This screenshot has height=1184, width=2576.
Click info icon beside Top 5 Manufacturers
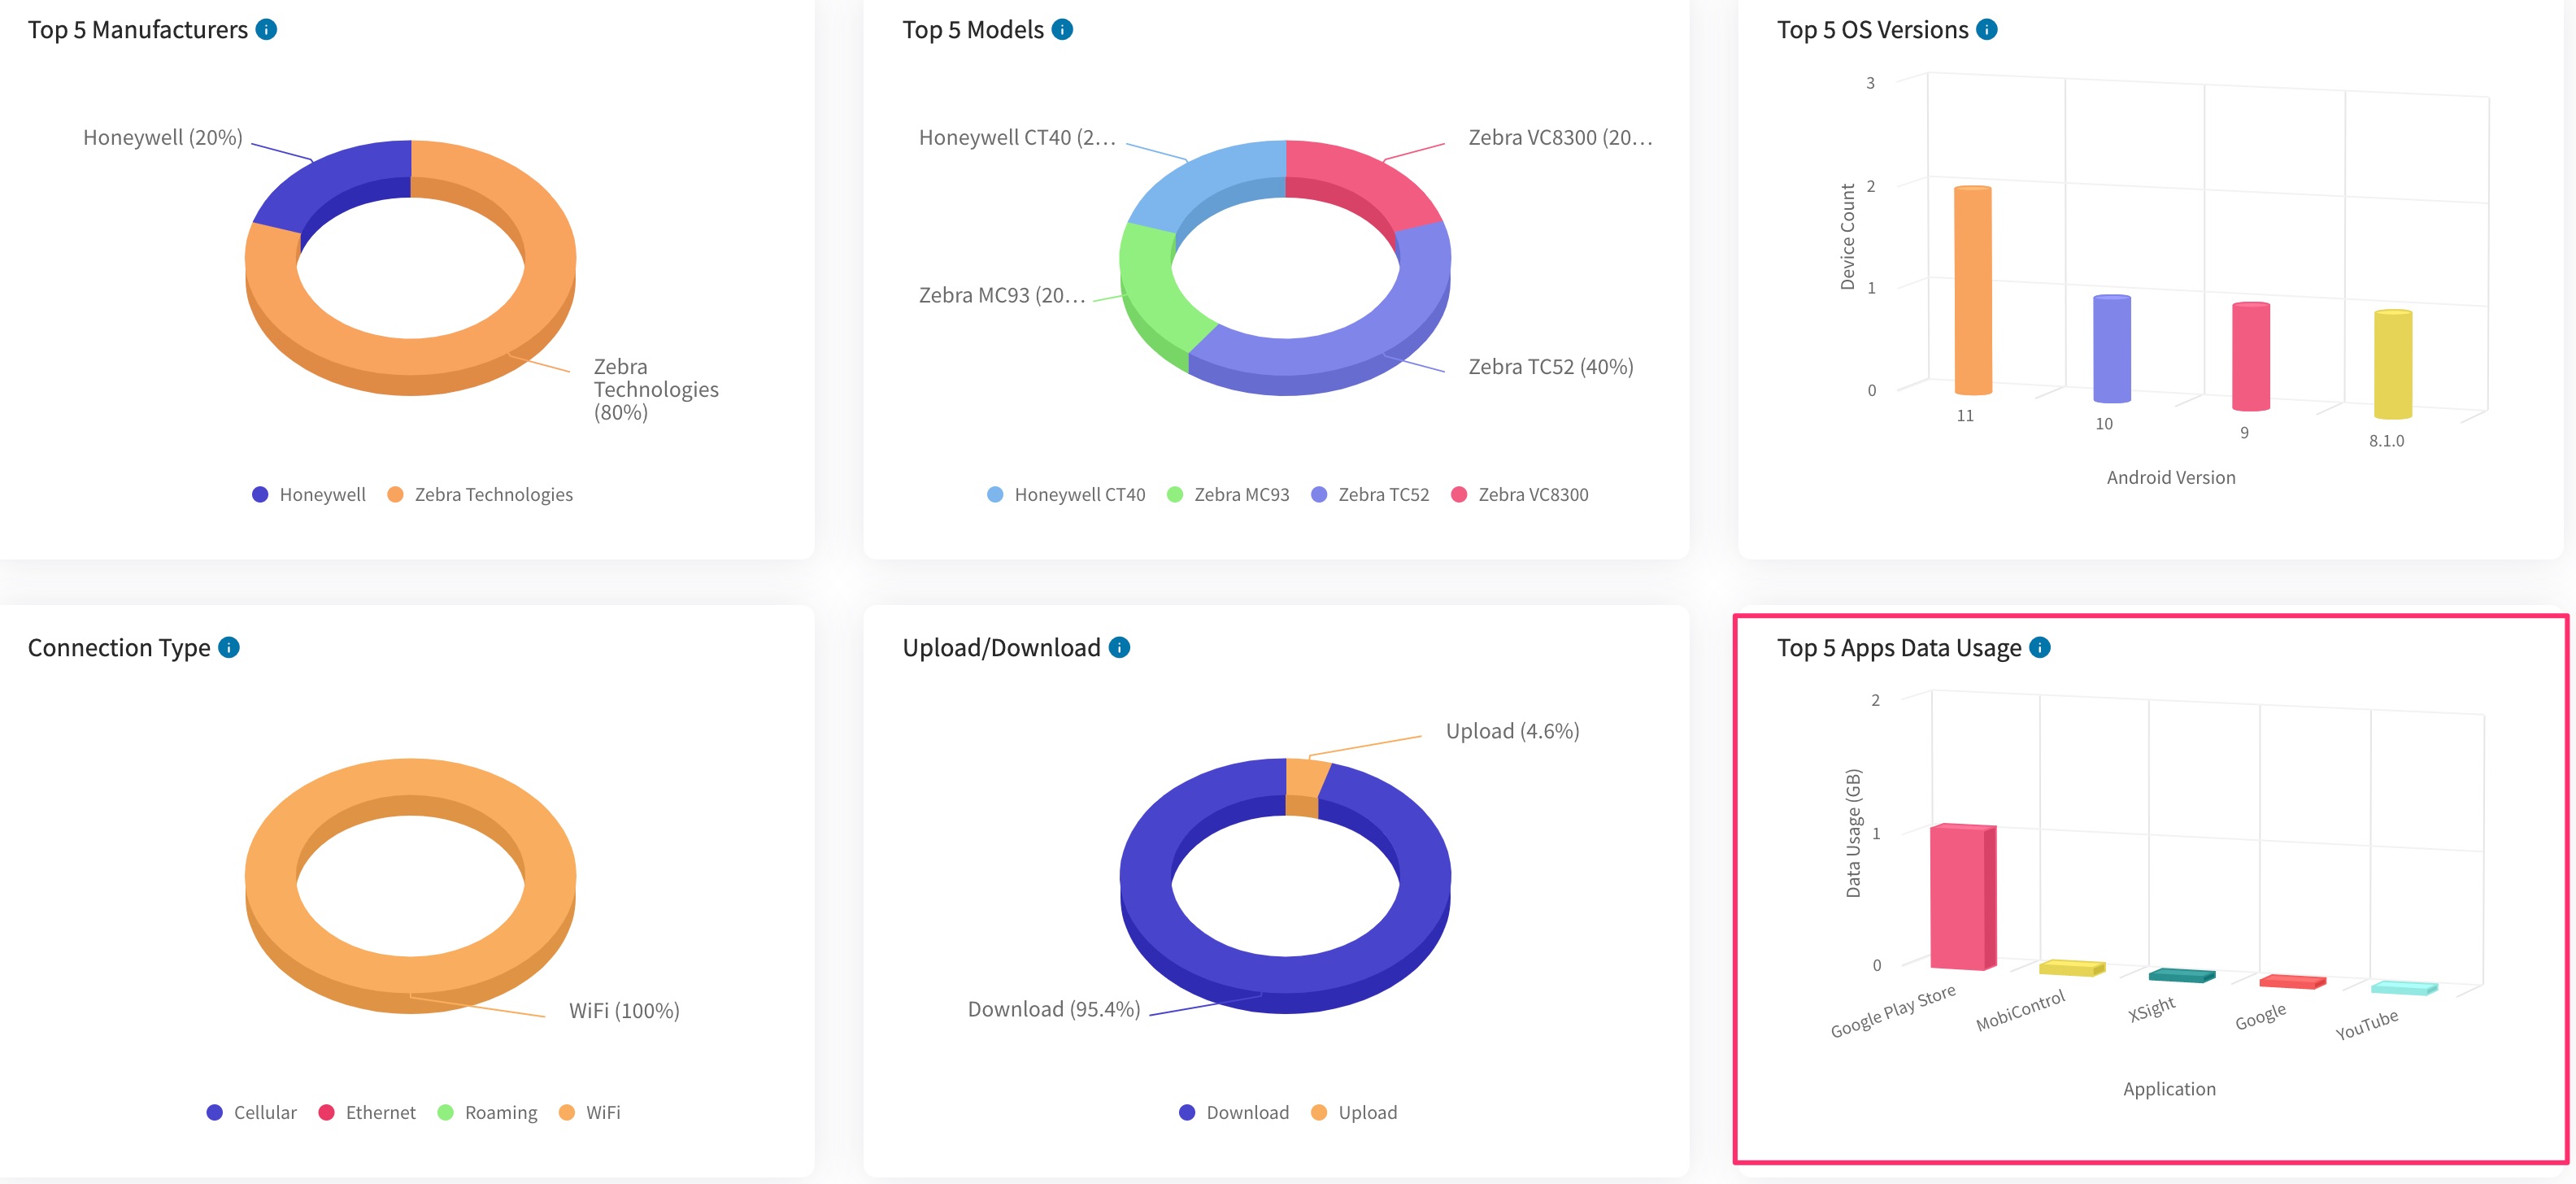tap(266, 30)
